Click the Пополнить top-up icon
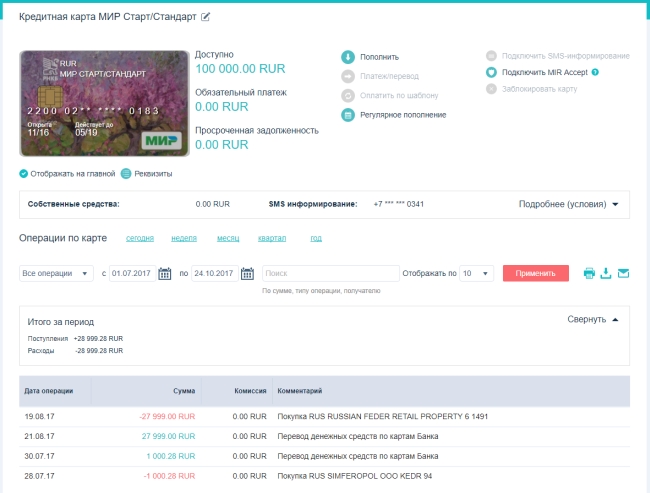Viewport: 650px width, 493px height. click(348, 57)
